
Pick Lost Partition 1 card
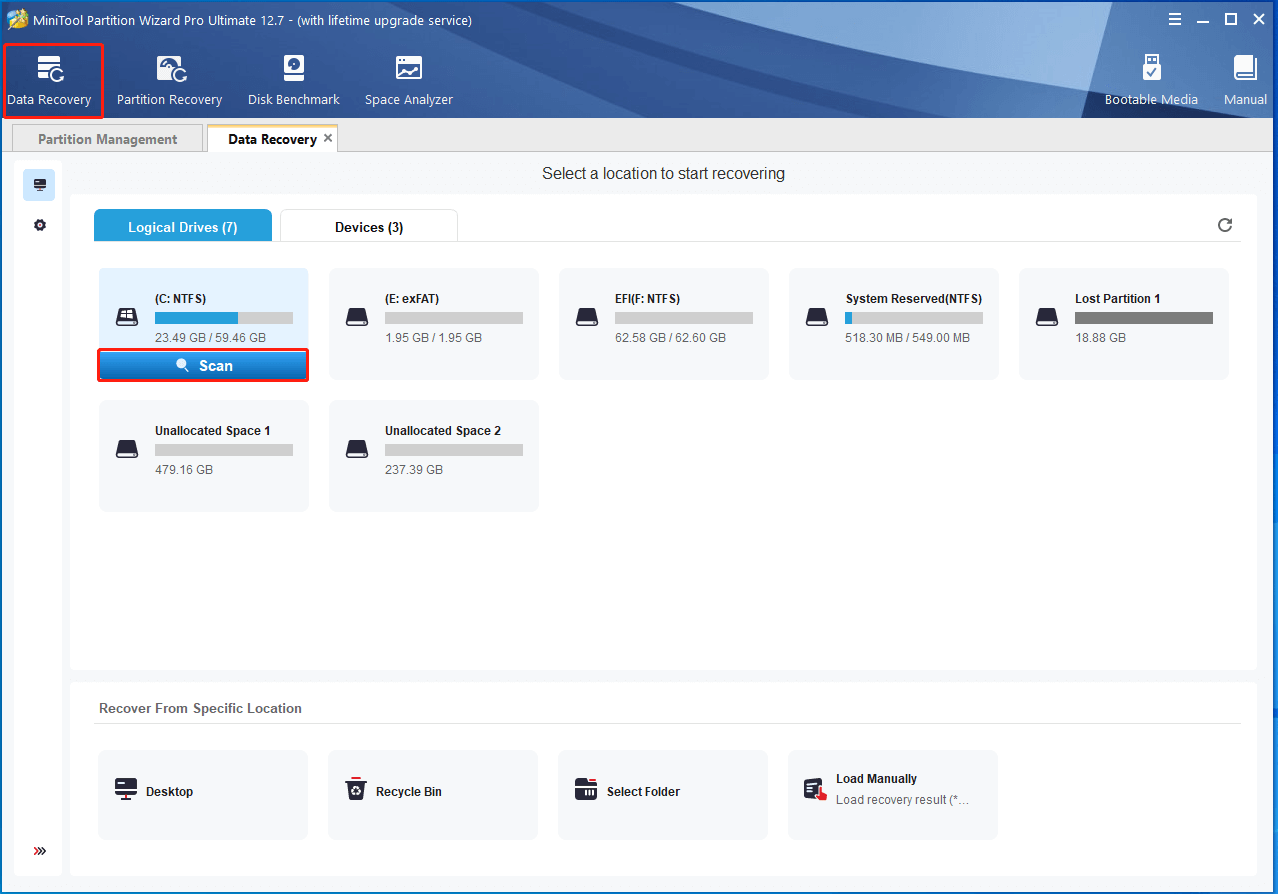point(1124,324)
